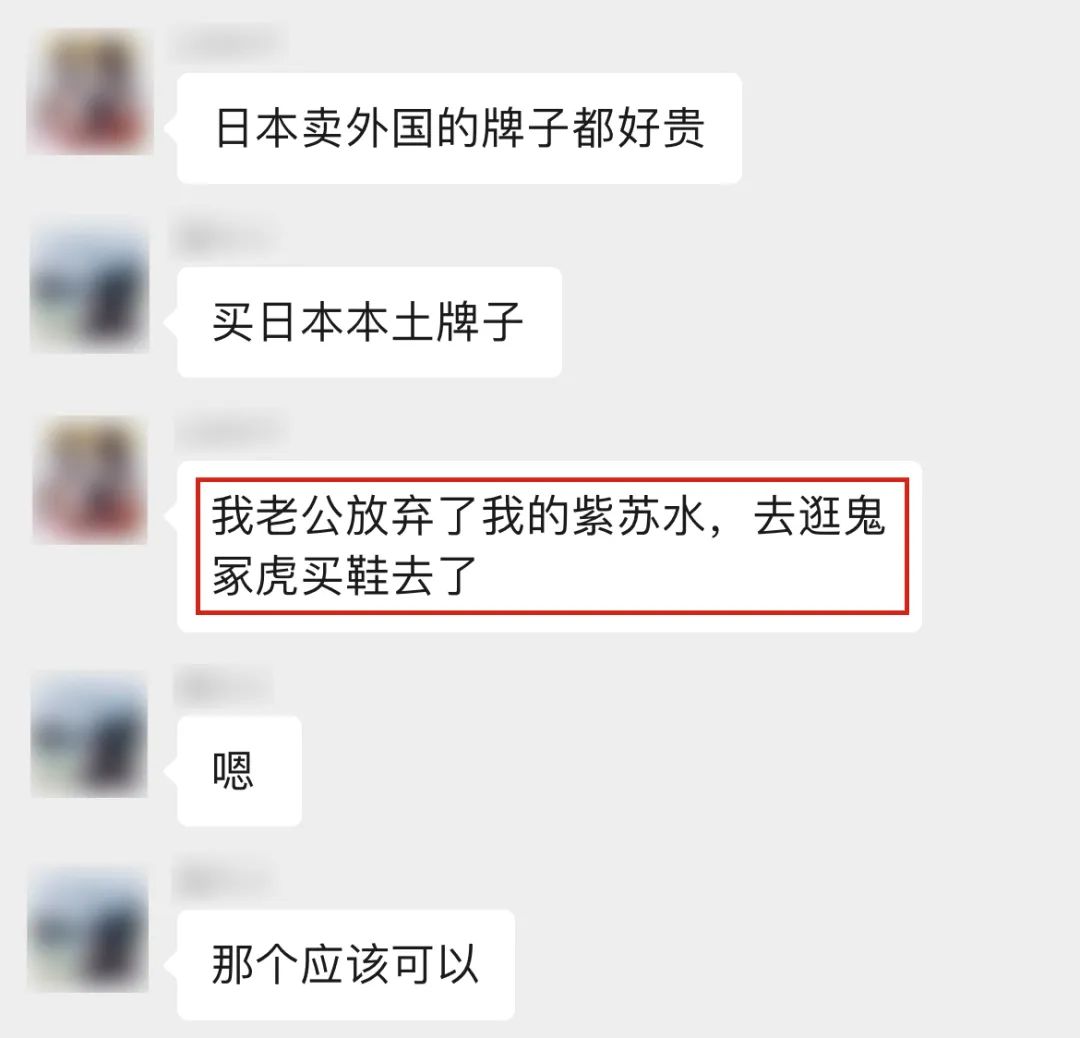The height and width of the screenshot is (1038, 1080).
Task: Click 我老公放弃了 at start of highlighted message
Action: click(345, 516)
